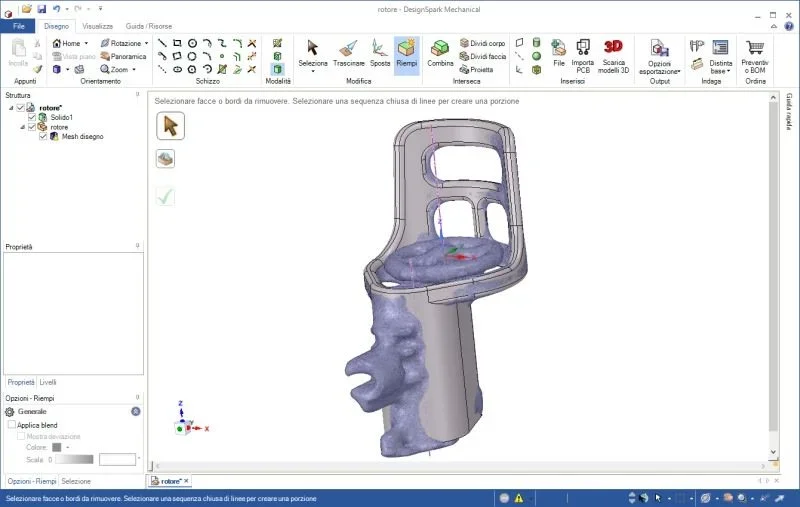Switch to the Livelli panel tab
The height and width of the screenshot is (507, 800).
[x=48, y=382]
